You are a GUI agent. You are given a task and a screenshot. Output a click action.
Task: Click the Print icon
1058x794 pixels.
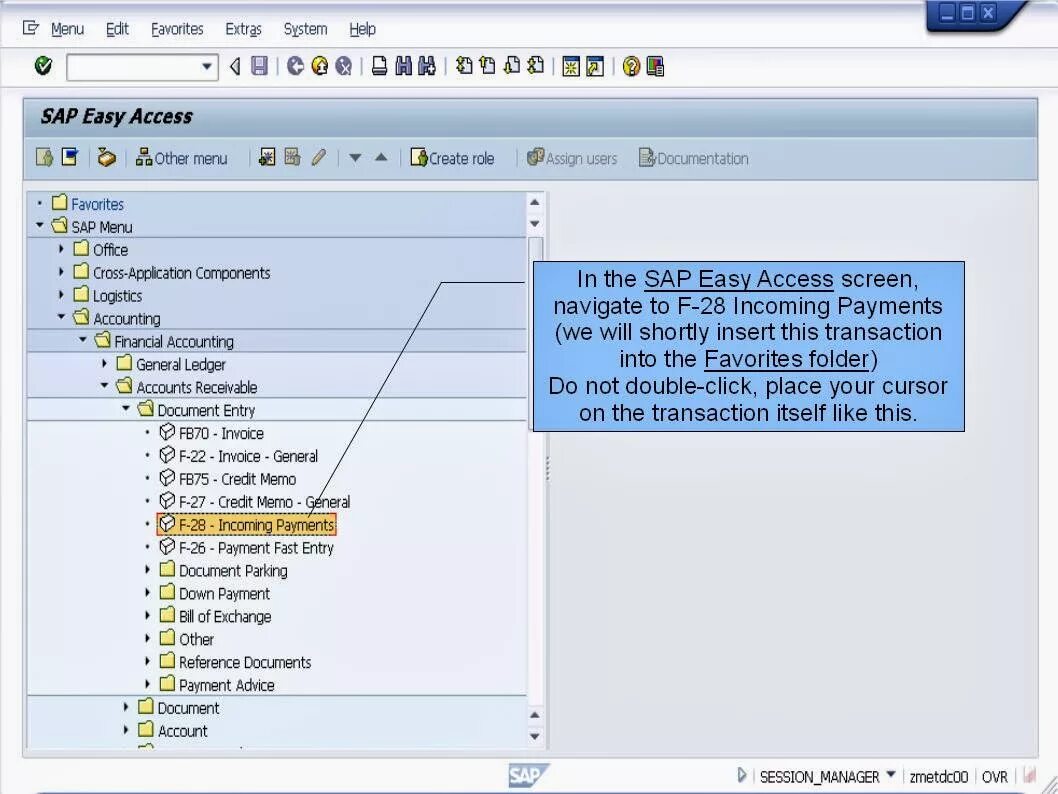click(x=379, y=65)
